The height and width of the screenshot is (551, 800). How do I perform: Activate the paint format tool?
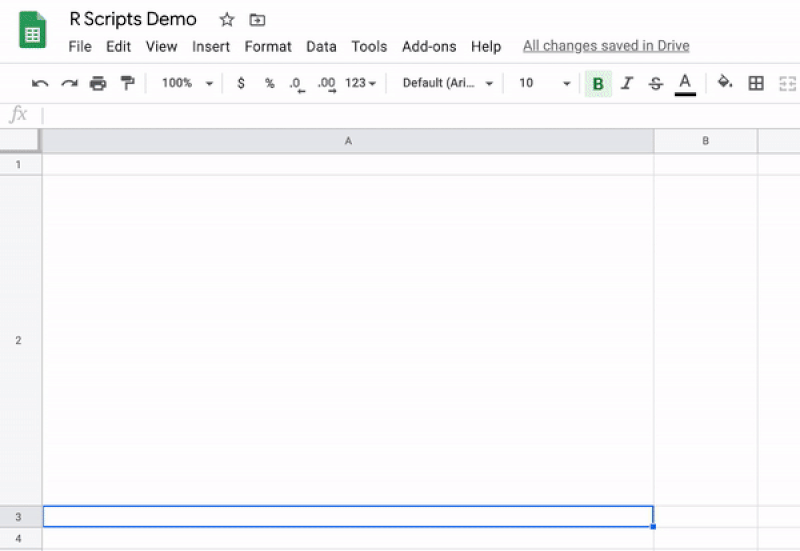(127, 83)
